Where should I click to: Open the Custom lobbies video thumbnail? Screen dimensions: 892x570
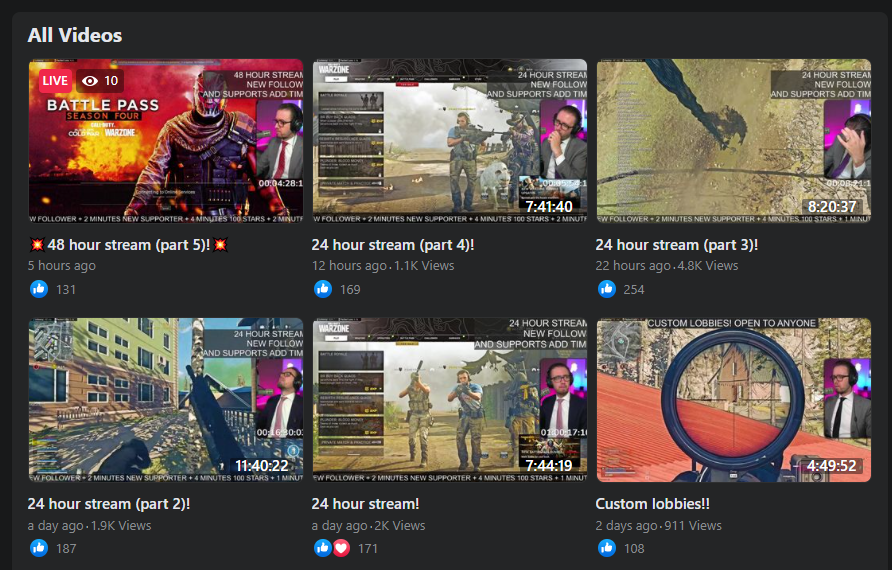(733, 400)
